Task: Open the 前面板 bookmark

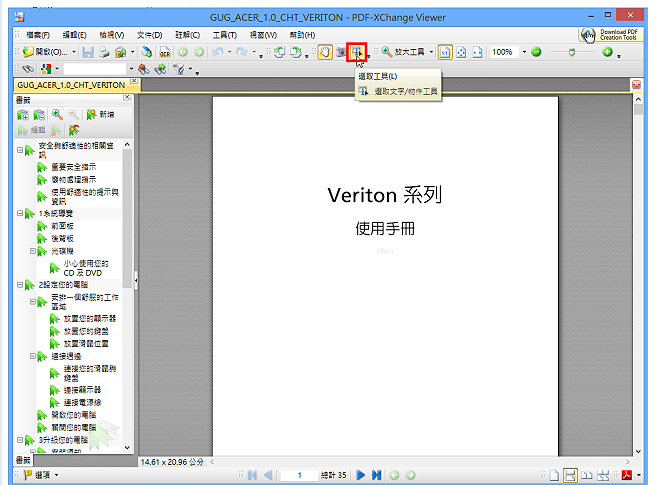Action: pyautogui.click(x=62, y=226)
